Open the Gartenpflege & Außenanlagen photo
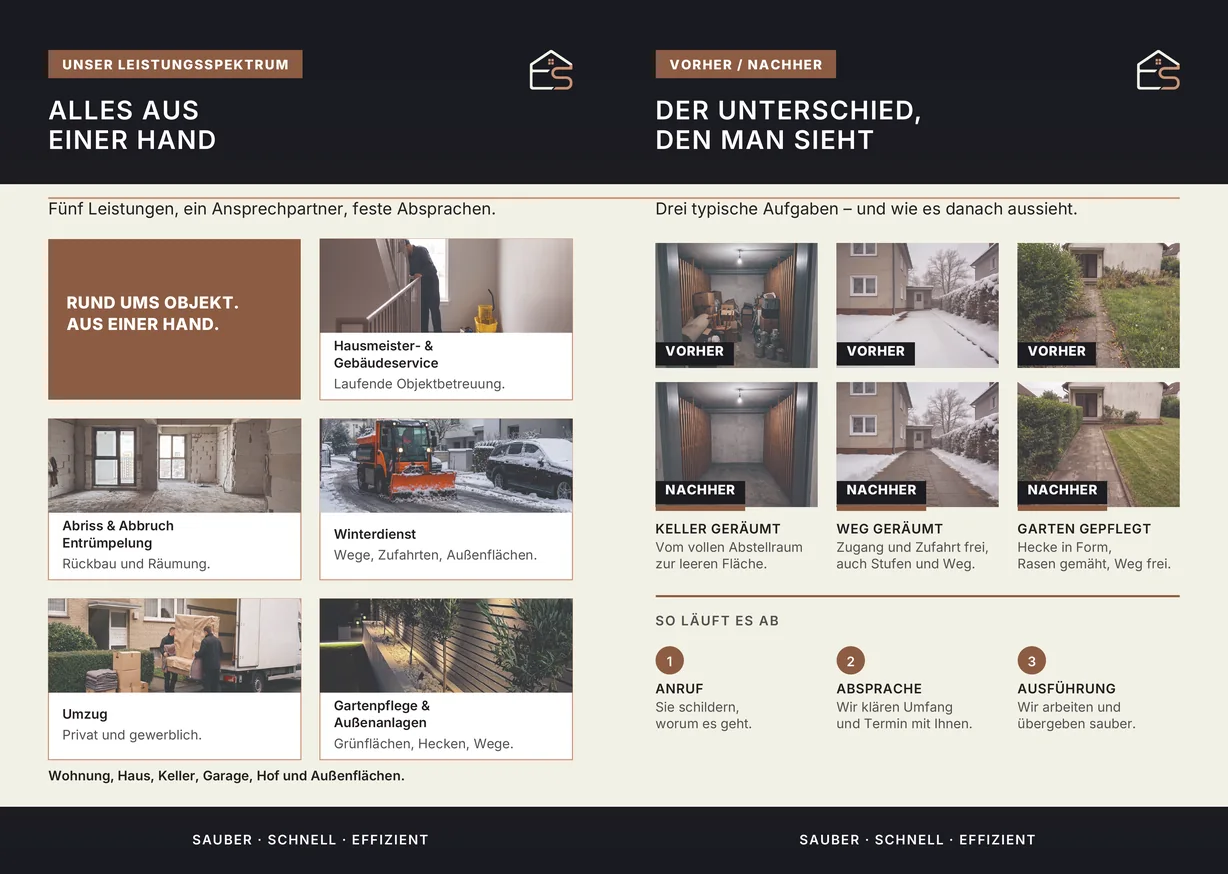 (x=446, y=646)
